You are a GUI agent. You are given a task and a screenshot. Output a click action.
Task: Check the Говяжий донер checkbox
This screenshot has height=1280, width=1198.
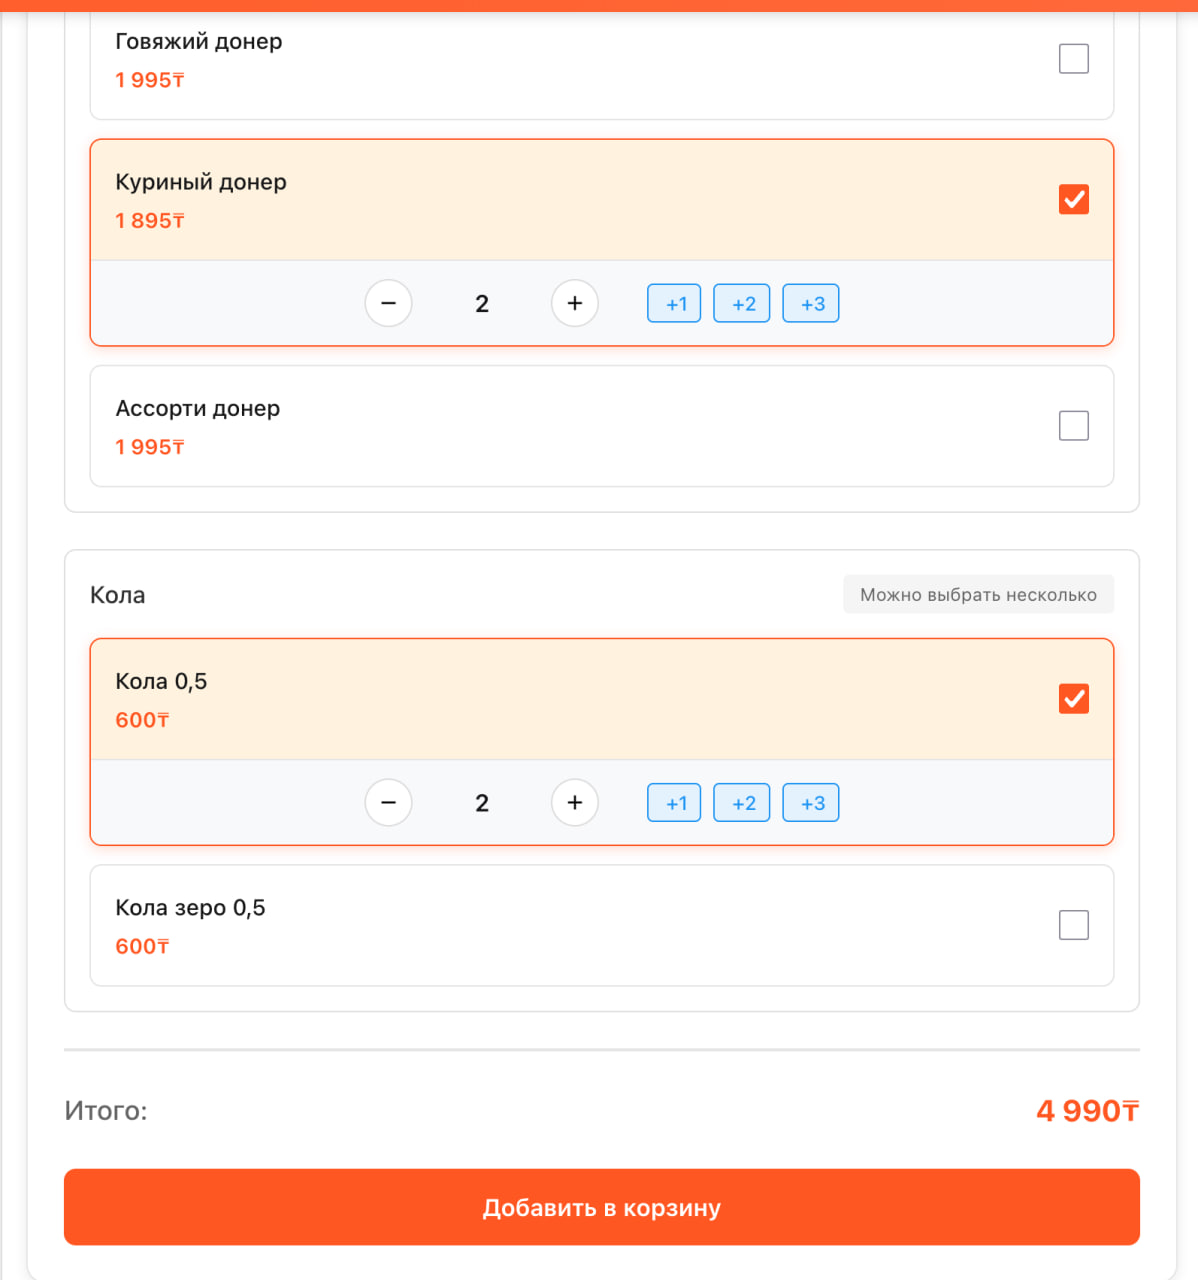pyautogui.click(x=1073, y=59)
